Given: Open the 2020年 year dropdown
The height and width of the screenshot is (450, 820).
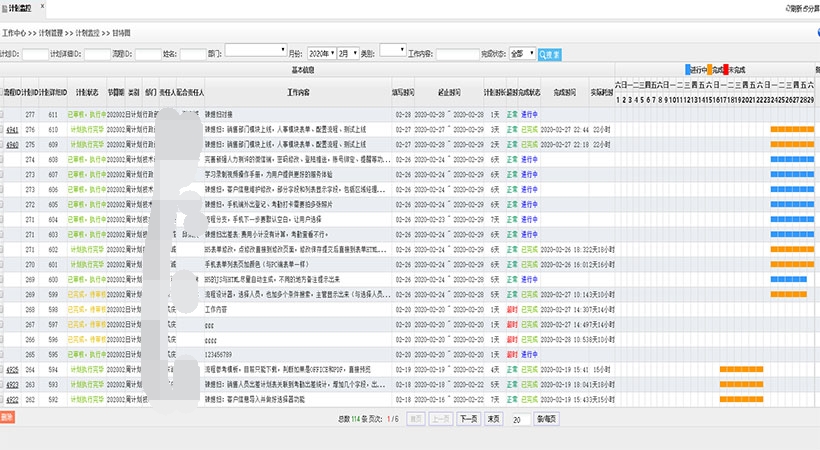Looking at the screenshot, I should (321, 53).
